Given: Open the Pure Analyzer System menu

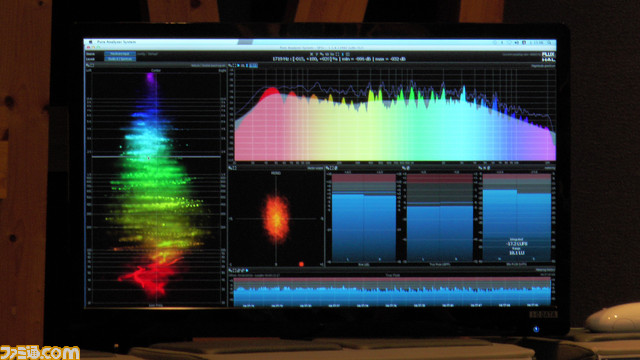Looking at the screenshot, I should tap(116, 42).
